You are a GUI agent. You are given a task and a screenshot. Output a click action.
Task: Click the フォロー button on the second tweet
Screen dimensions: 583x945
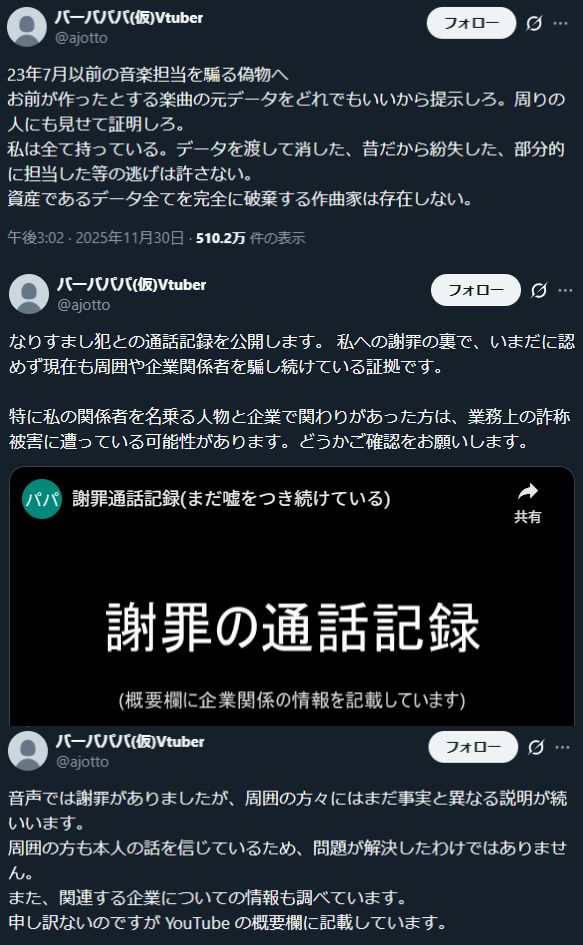pyautogui.click(x=476, y=290)
